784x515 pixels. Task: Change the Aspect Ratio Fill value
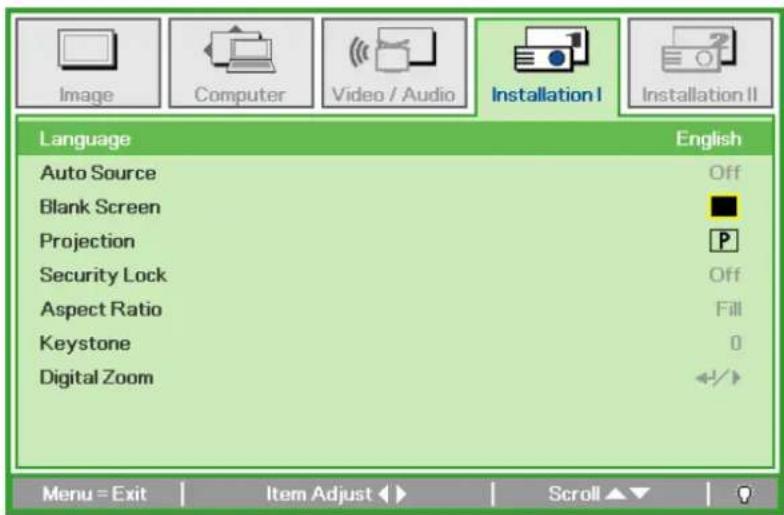coord(728,309)
